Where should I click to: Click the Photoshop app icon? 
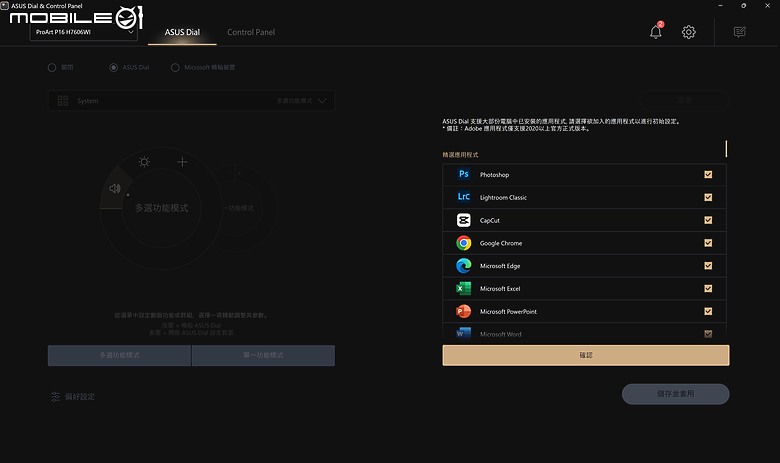point(464,174)
